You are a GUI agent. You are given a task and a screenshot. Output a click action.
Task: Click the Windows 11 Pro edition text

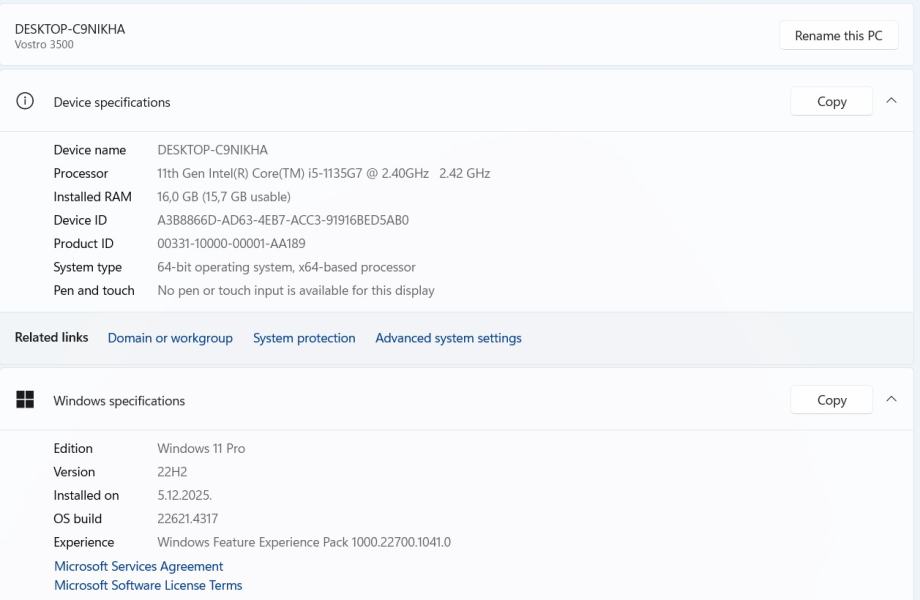(201, 448)
